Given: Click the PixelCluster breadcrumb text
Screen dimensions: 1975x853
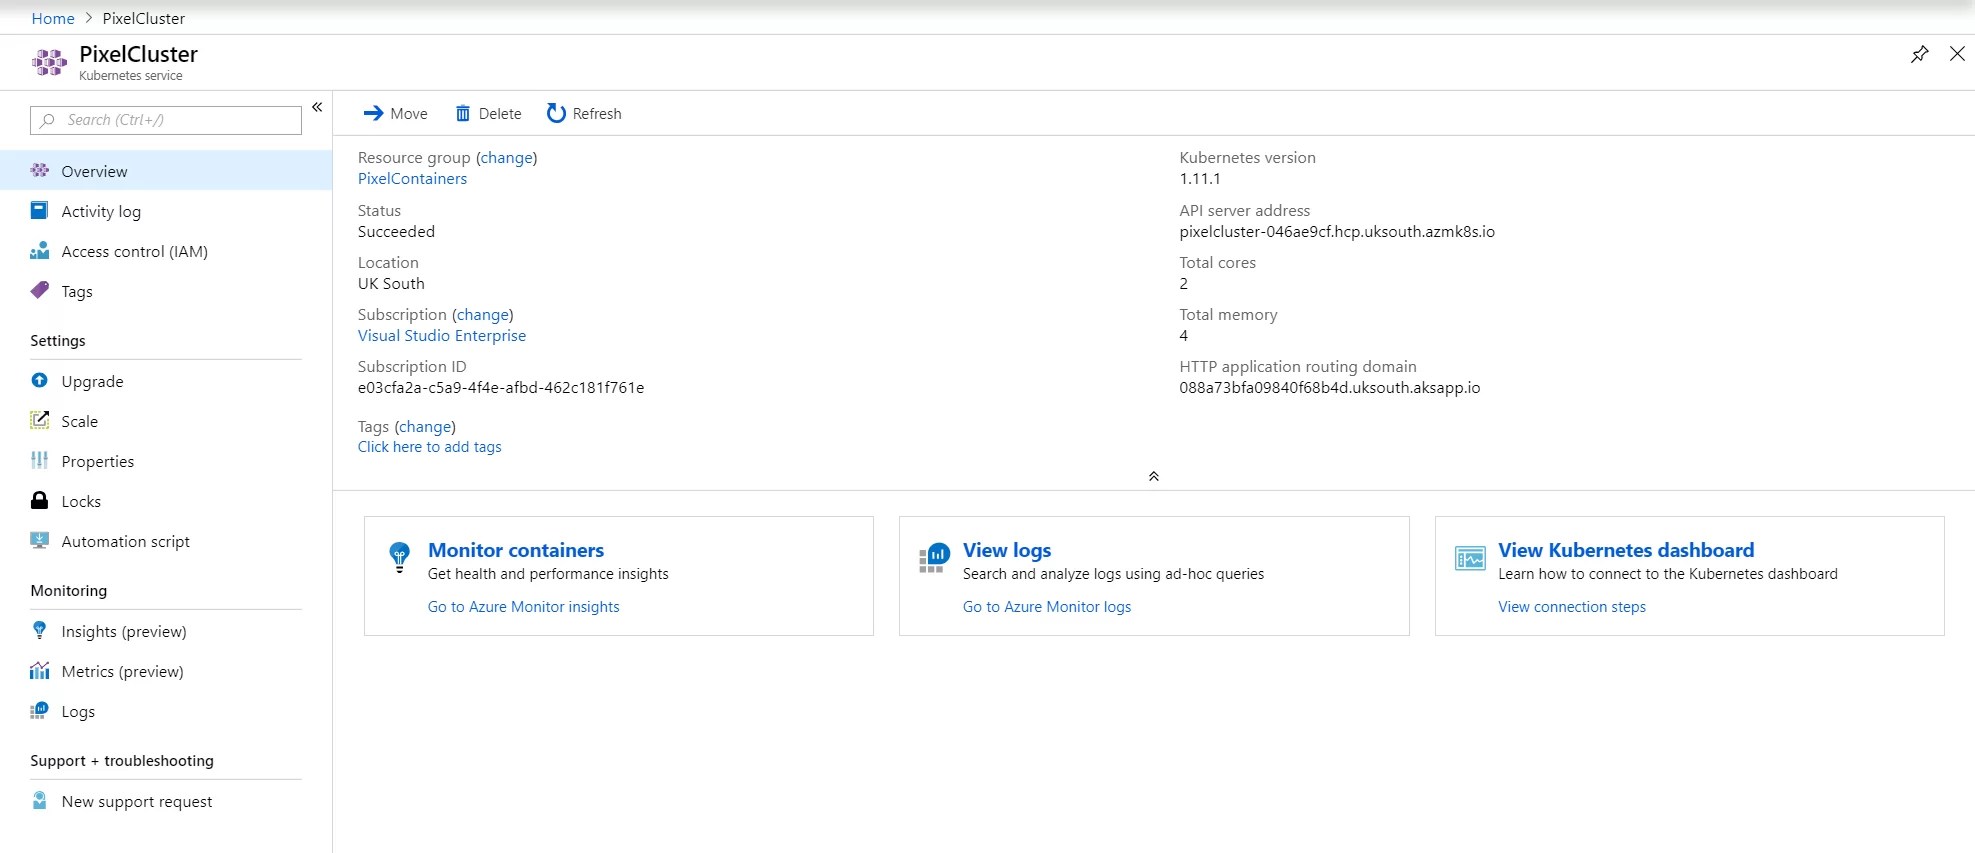Looking at the screenshot, I should (144, 18).
